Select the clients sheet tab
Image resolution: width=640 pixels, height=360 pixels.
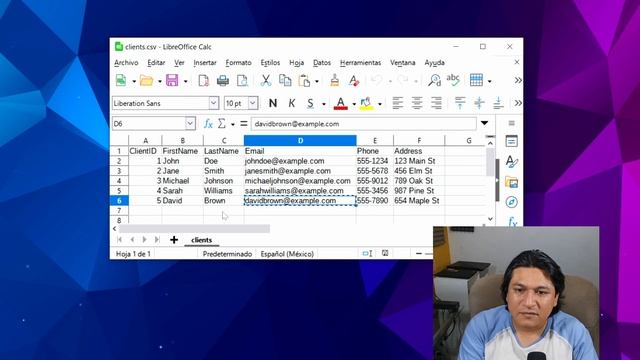(x=202, y=240)
